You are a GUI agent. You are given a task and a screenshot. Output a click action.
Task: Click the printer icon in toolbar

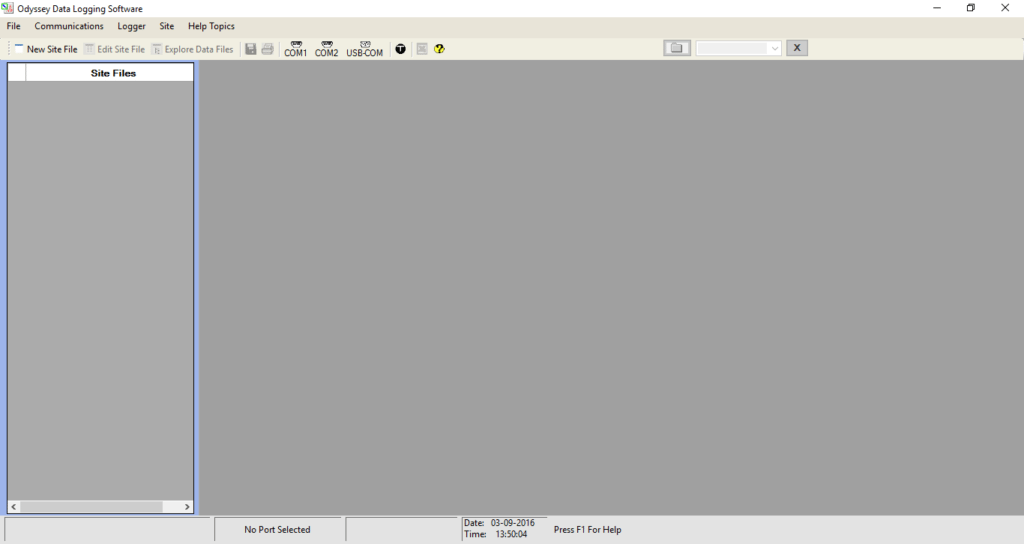click(268, 49)
